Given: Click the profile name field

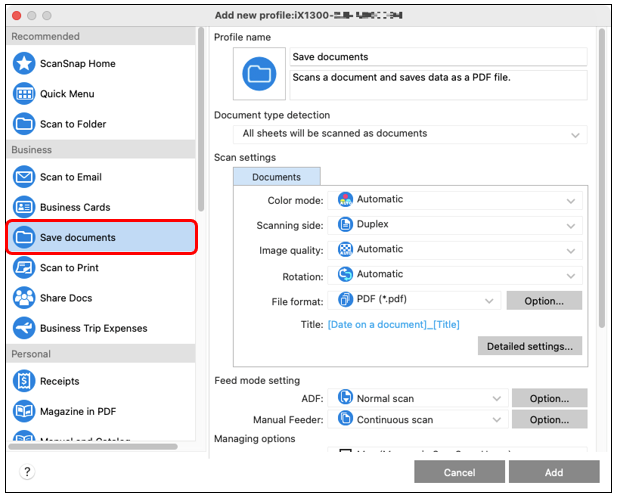Looking at the screenshot, I should (438, 57).
